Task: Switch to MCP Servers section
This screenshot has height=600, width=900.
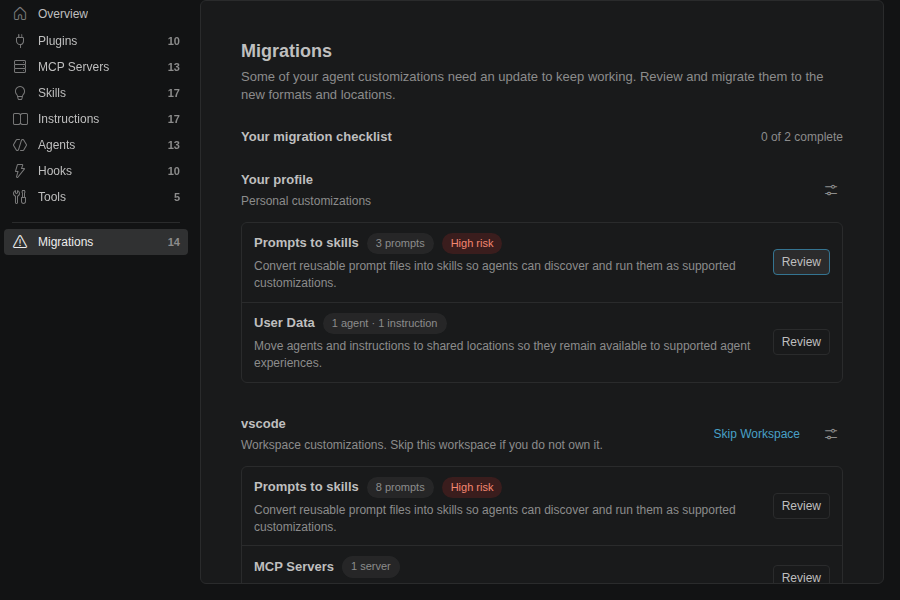Action: (96, 67)
